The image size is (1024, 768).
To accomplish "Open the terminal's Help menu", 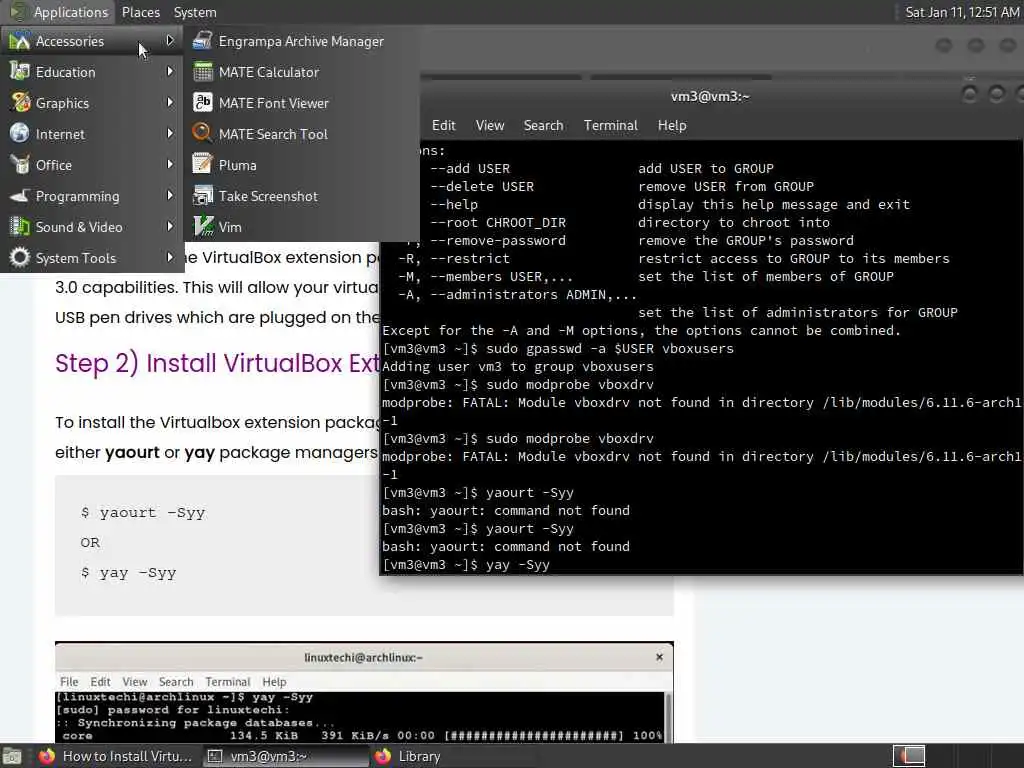I will tap(671, 125).
